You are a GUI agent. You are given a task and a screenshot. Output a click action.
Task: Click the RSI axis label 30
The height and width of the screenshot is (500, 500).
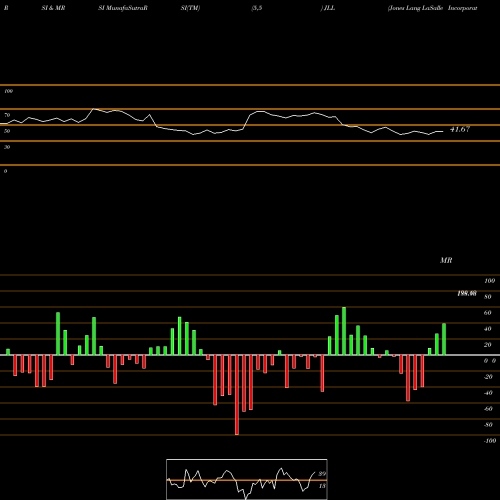point(7,147)
